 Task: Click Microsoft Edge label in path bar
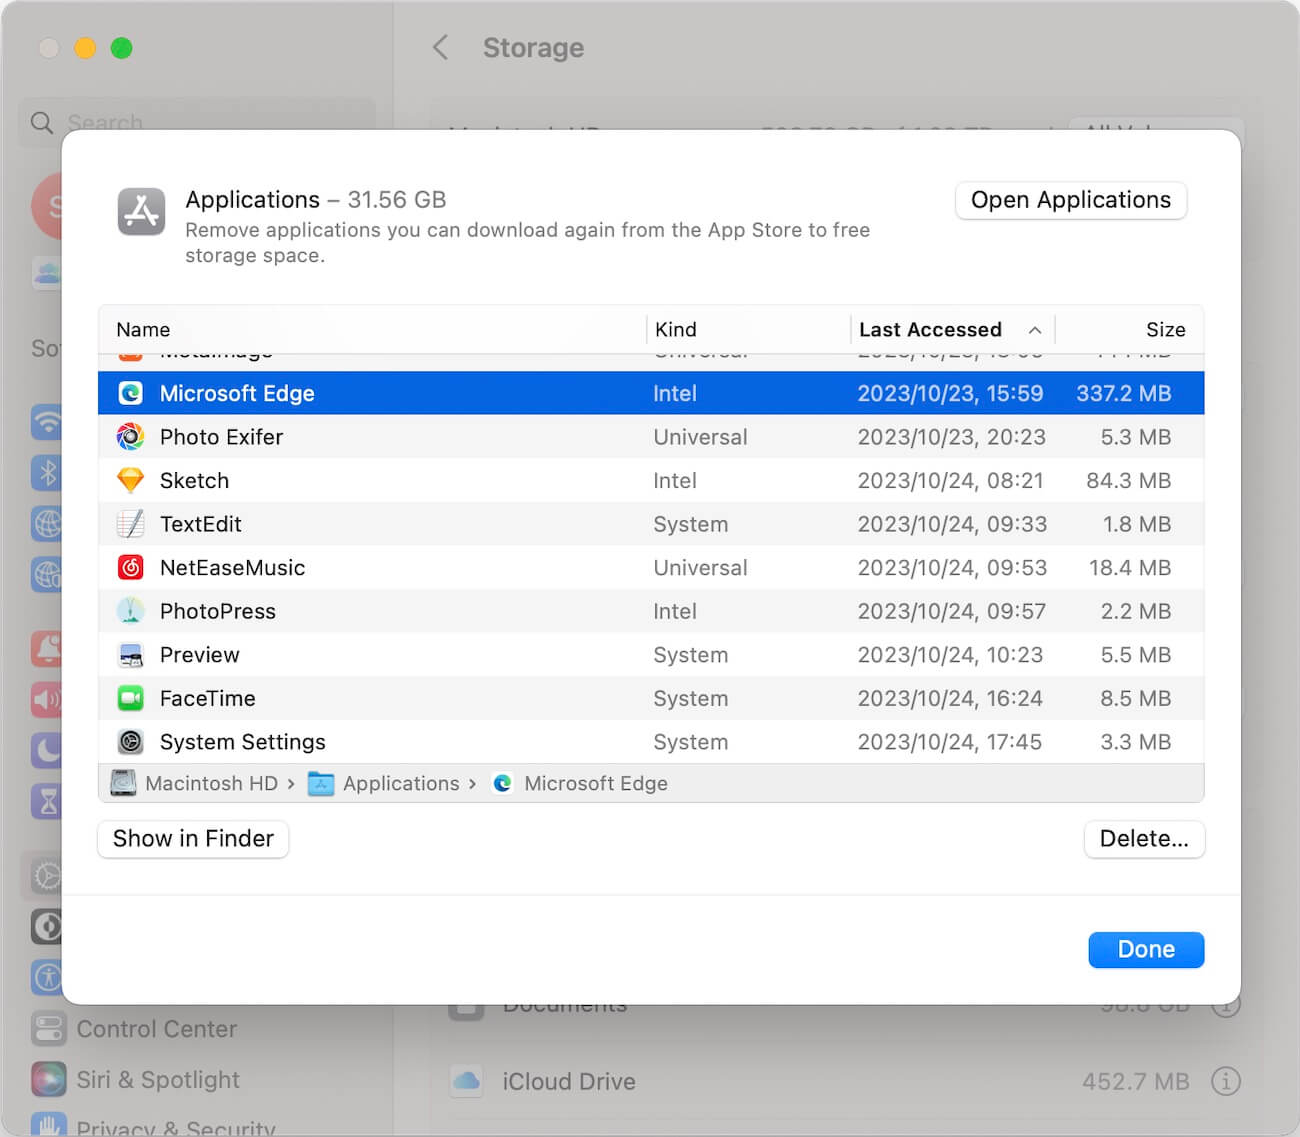click(595, 783)
